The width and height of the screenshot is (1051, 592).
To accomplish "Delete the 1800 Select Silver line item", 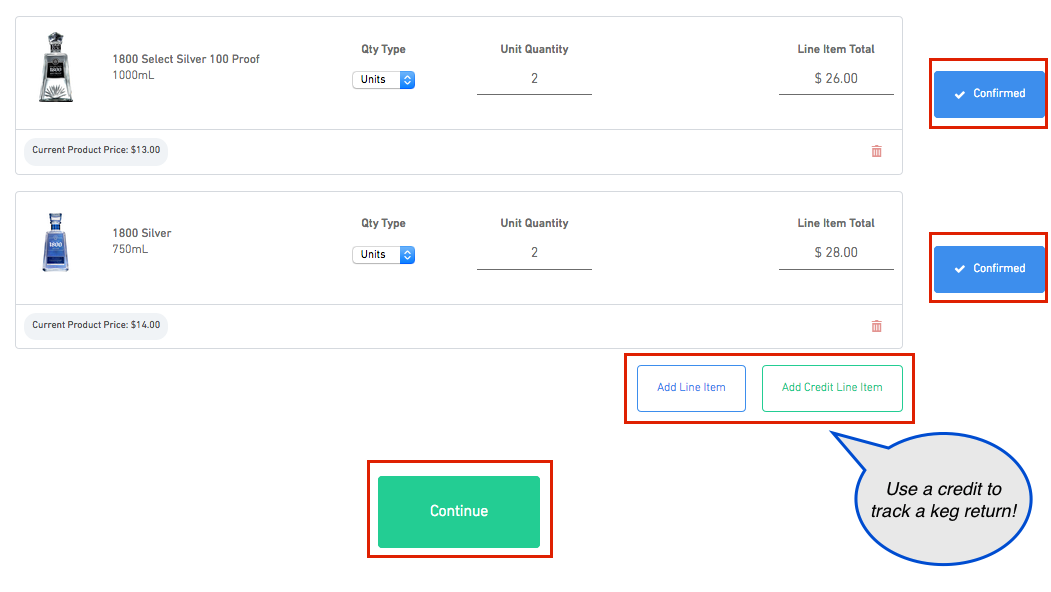I will point(876,151).
